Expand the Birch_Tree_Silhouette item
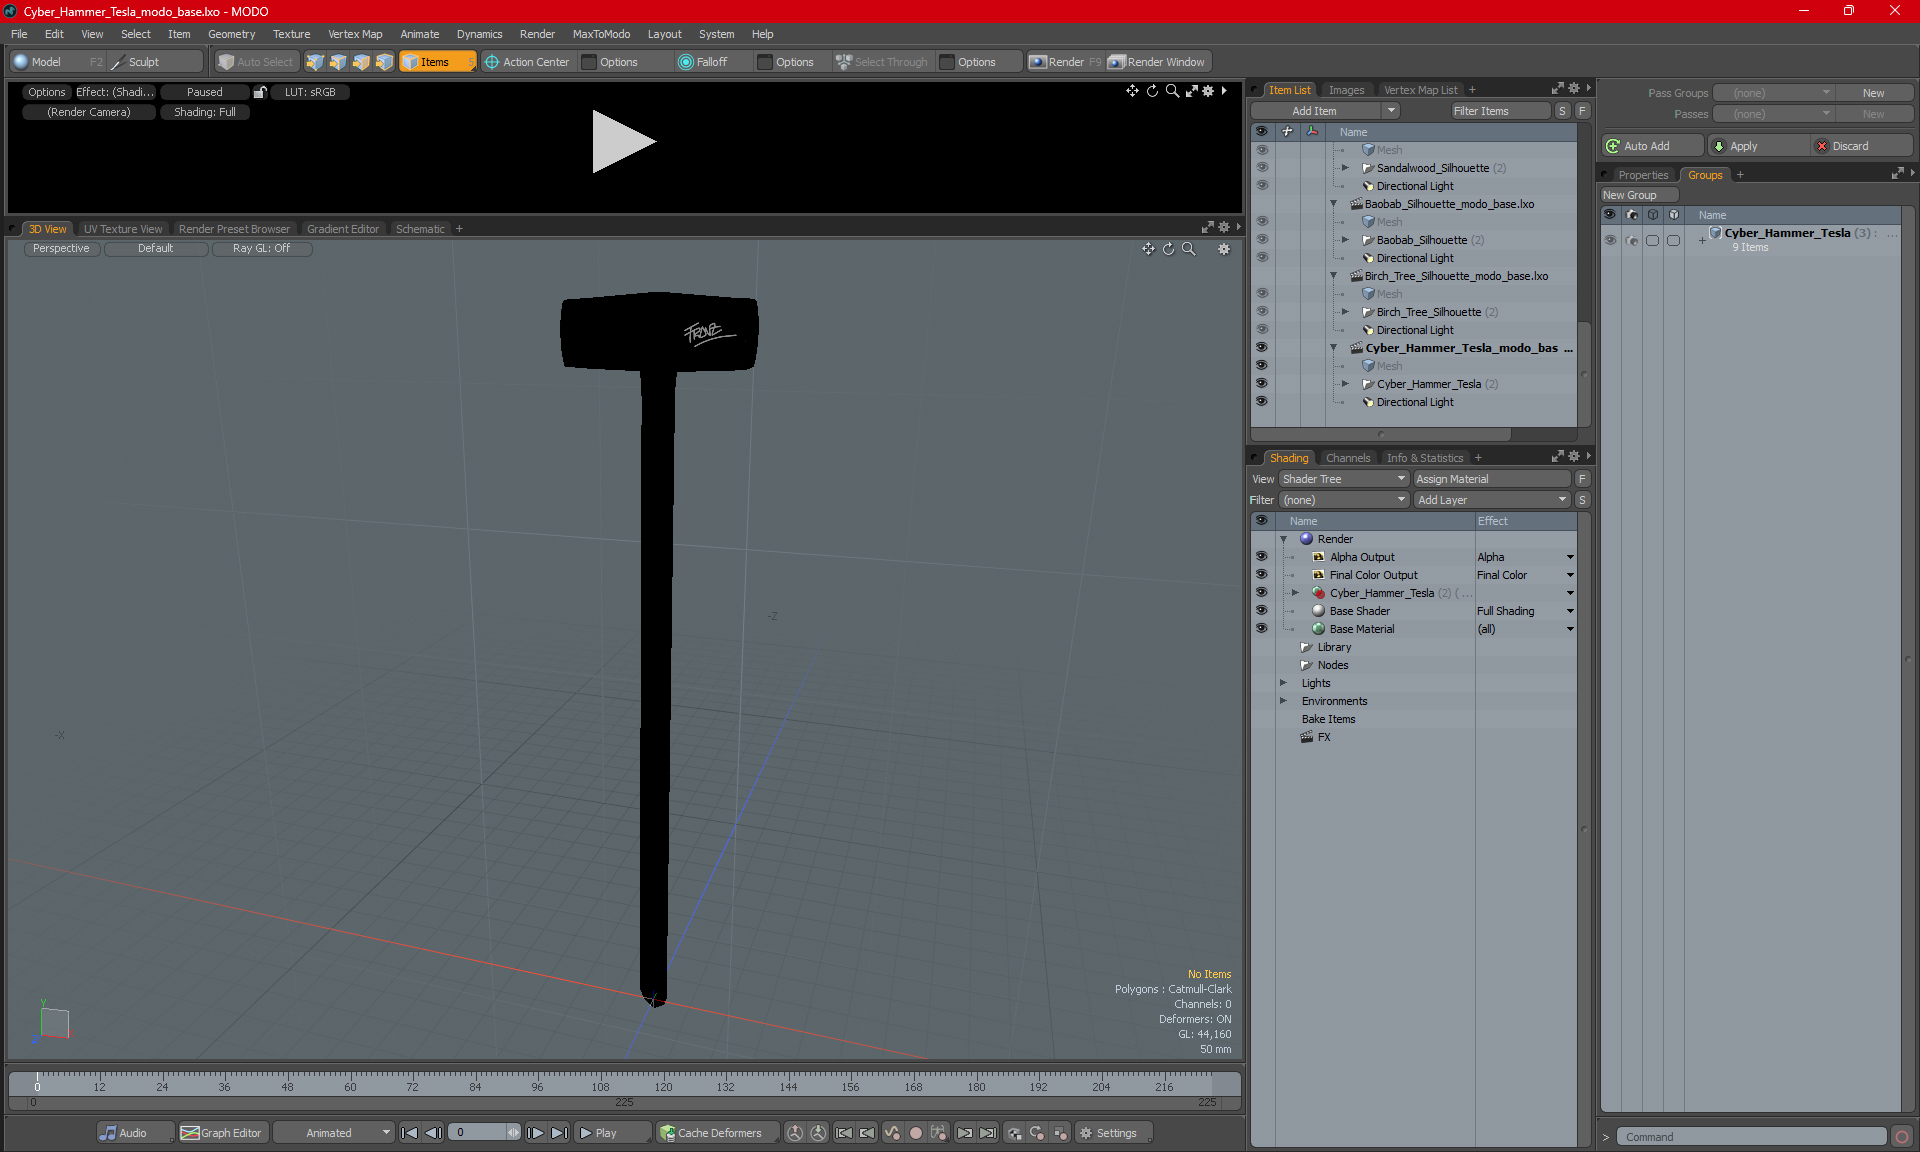Image resolution: width=1920 pixels, height=1152 pixels. pyautogui.click(x=1345, y=312)
